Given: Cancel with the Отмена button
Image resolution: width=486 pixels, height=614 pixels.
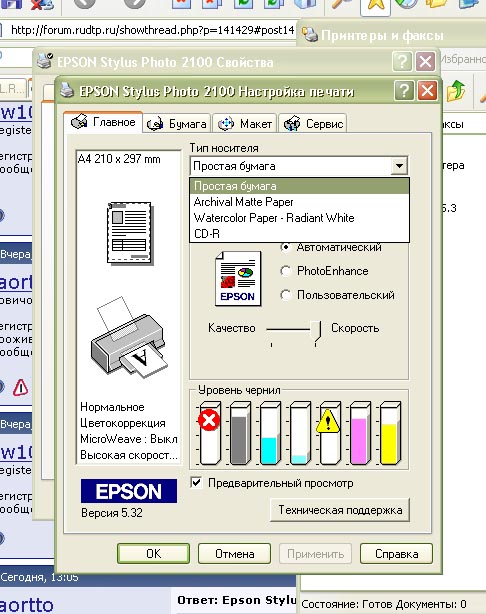Looking at the screenshot, I should point(235,553).
